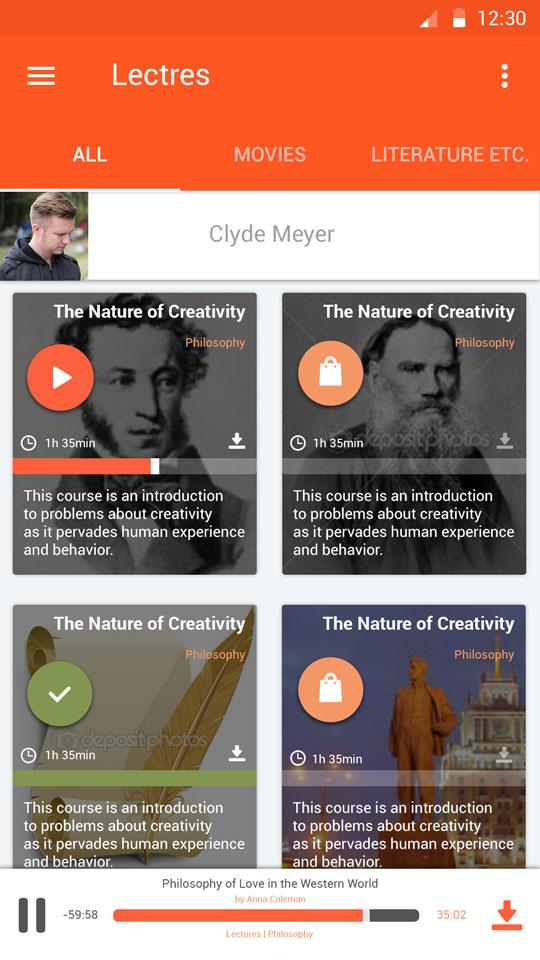540x960 pixels.
Task: Open the author link by Anna Coleman
Action: (270, 899)
